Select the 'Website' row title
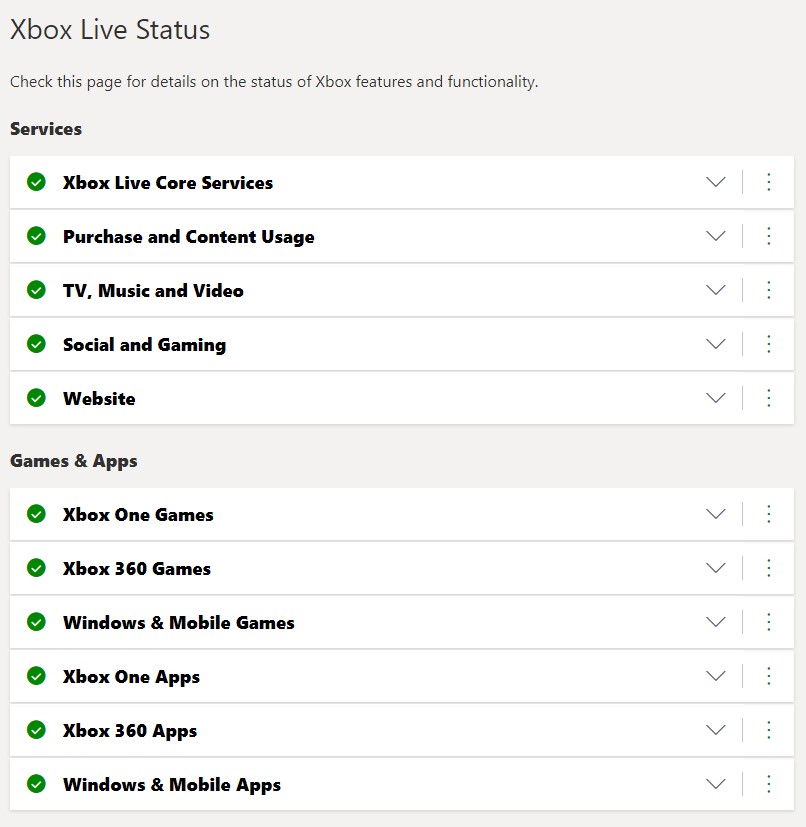Screen dimensions: 806x827 [x=99, y=398]
